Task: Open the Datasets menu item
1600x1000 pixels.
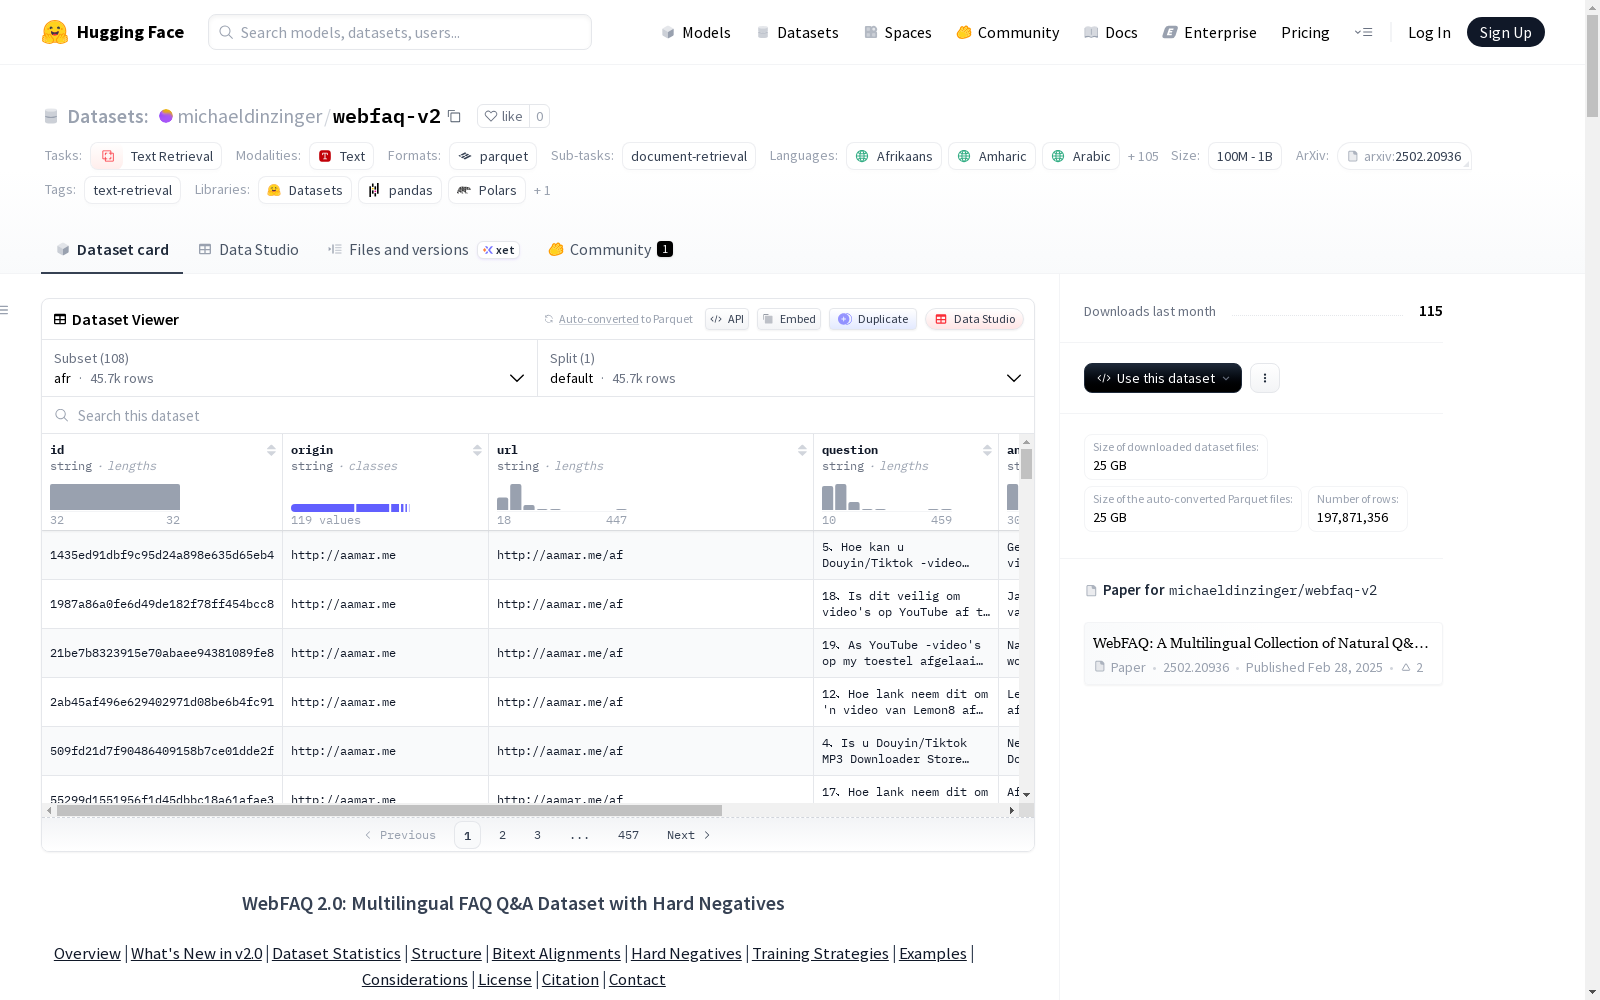Action: coord(797,32)
